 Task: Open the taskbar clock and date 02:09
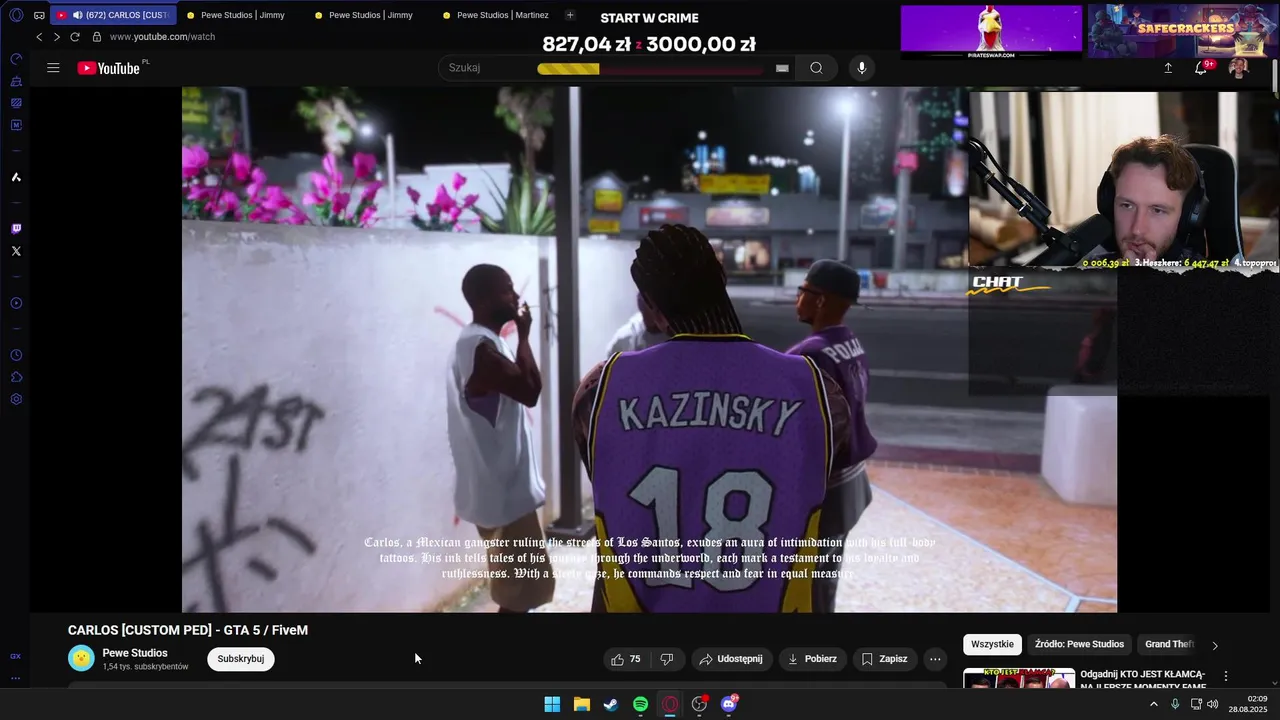click(x=1248, y=704)
